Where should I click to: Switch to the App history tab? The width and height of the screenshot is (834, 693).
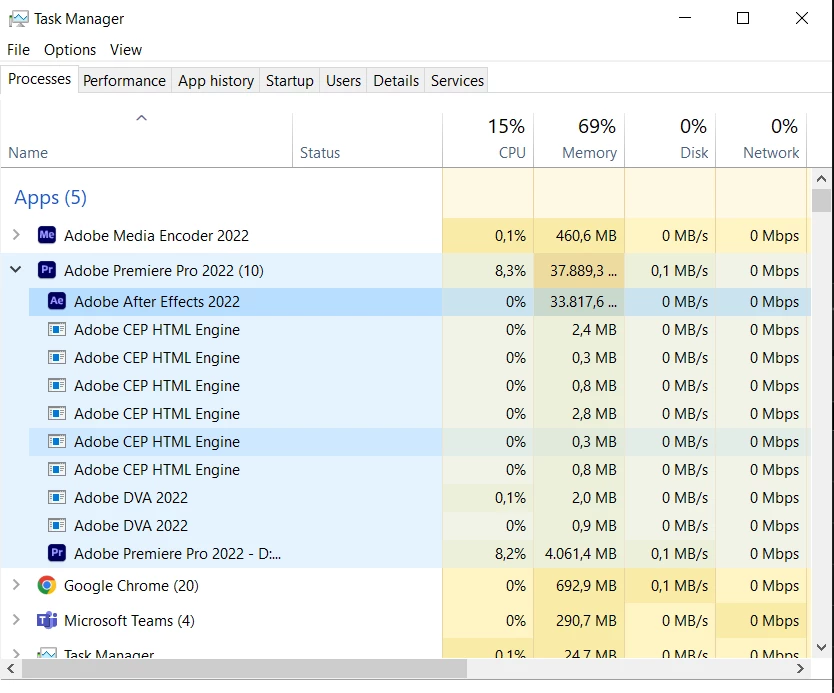click(x=216, y=80)
